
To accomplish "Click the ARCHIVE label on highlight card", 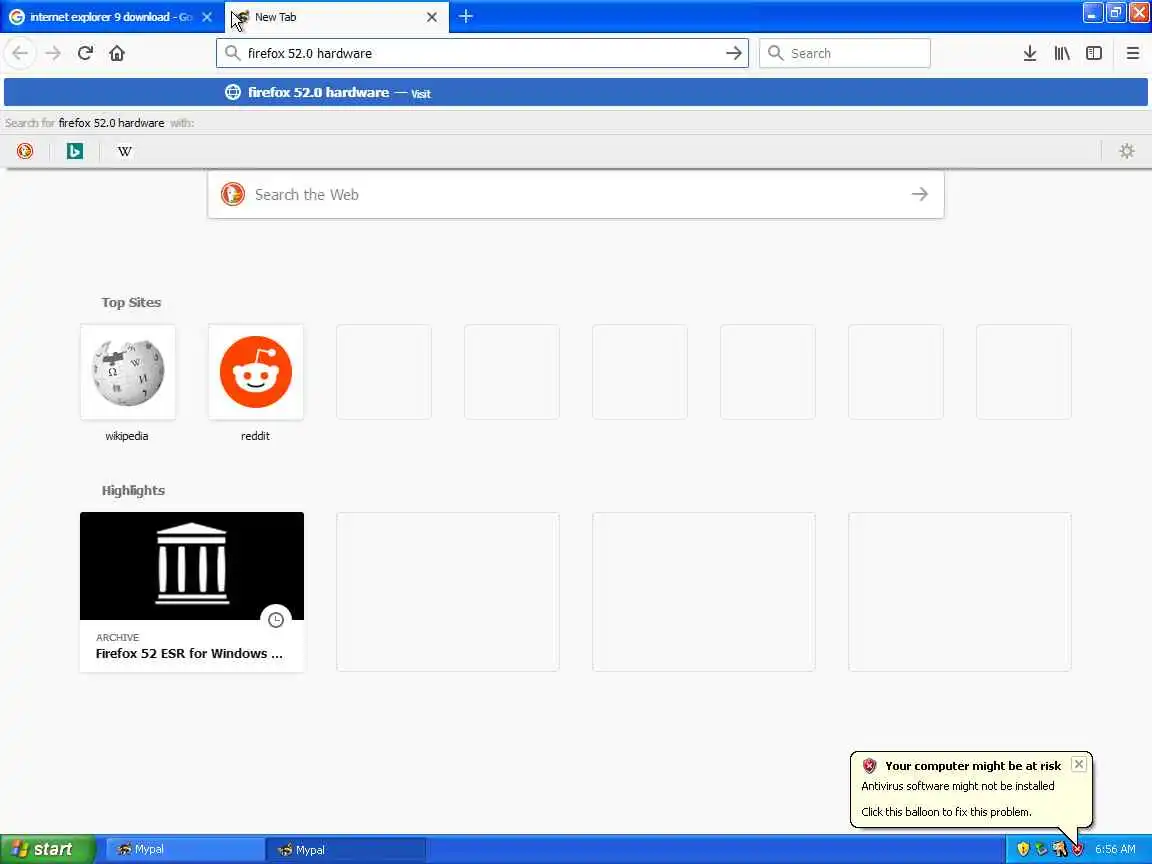I will click(x=118, y=637).
